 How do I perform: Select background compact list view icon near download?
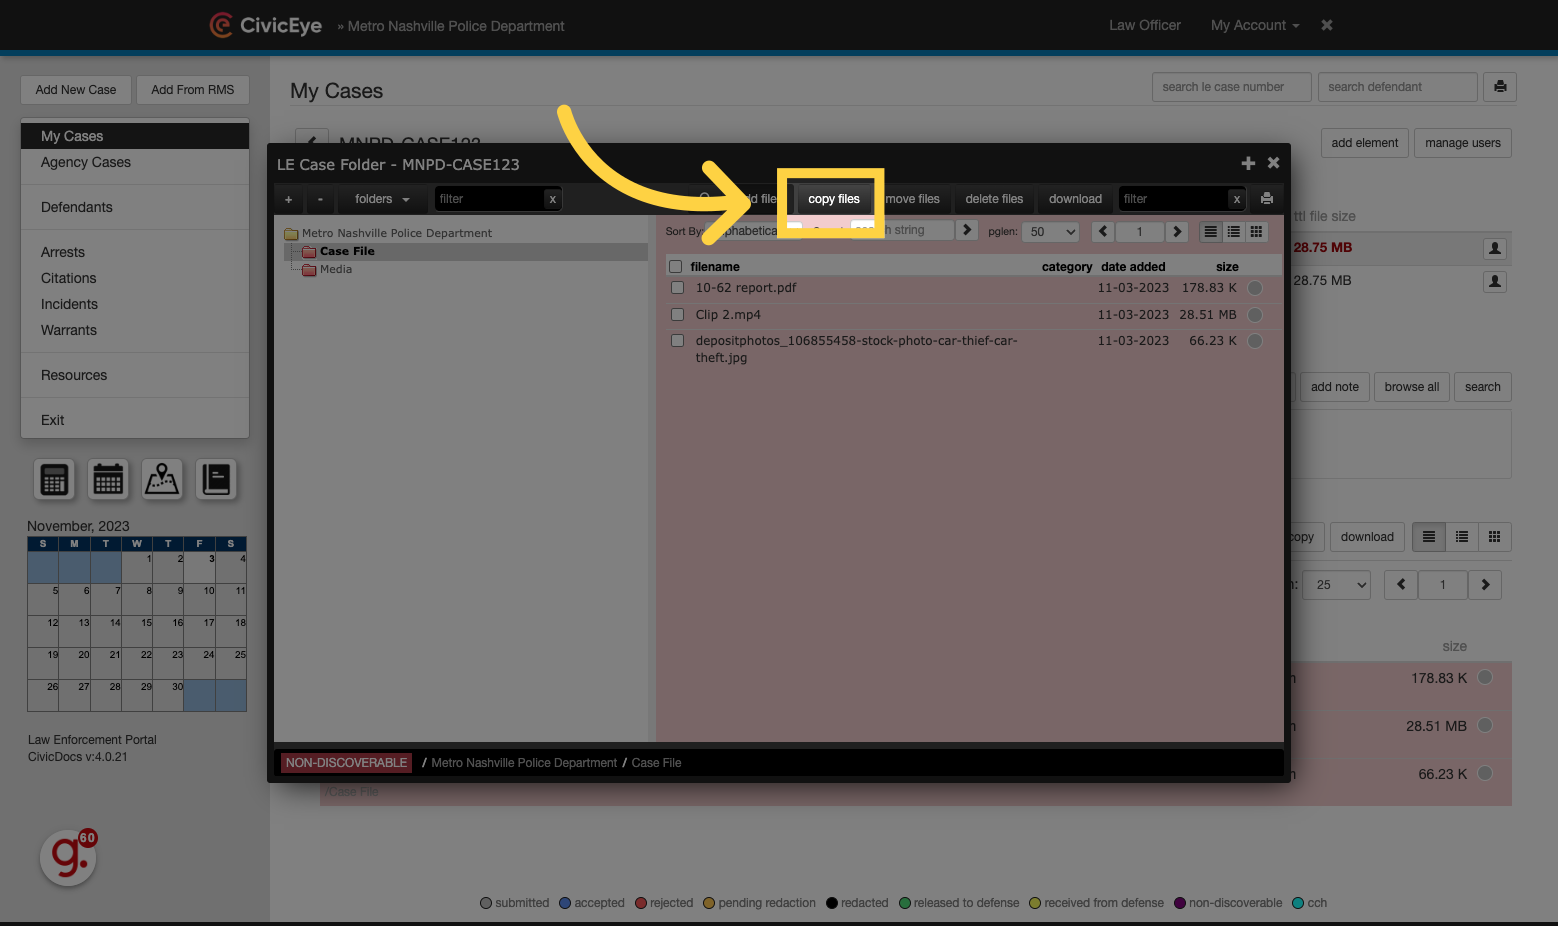click(x=1462, y=537)
